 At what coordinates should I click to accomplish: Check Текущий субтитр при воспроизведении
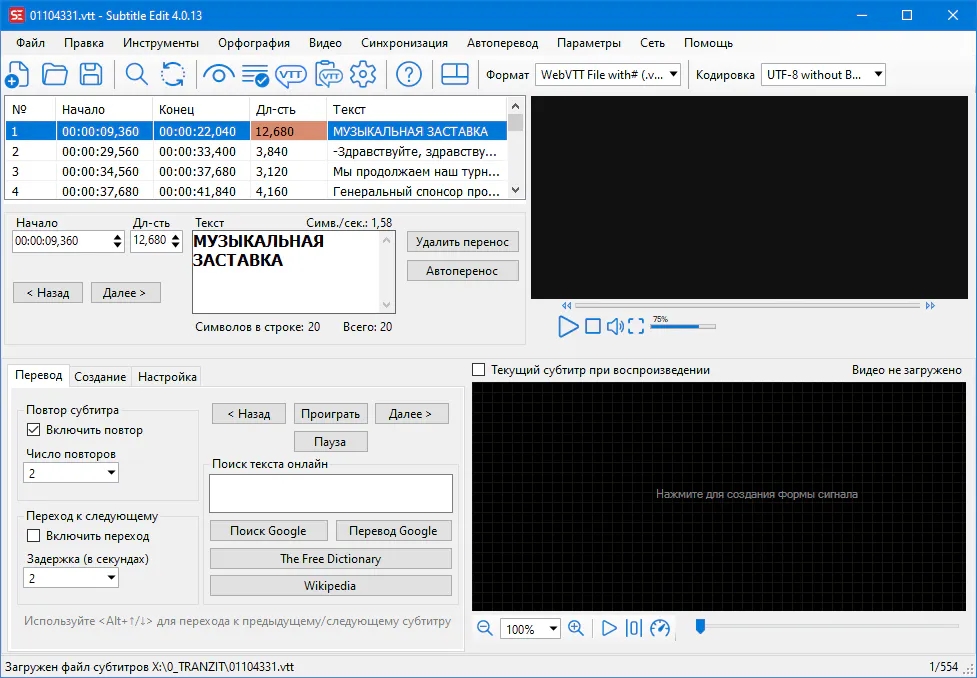[x=479, y=370]
